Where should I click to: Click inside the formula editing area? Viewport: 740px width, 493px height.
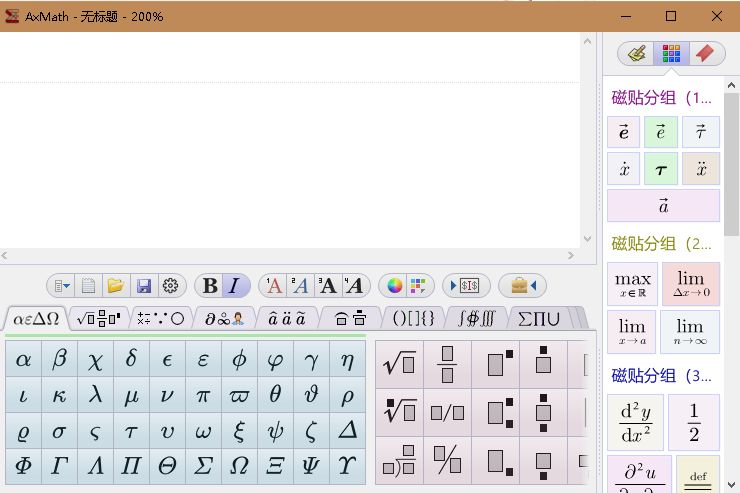(x=290, y=140)
